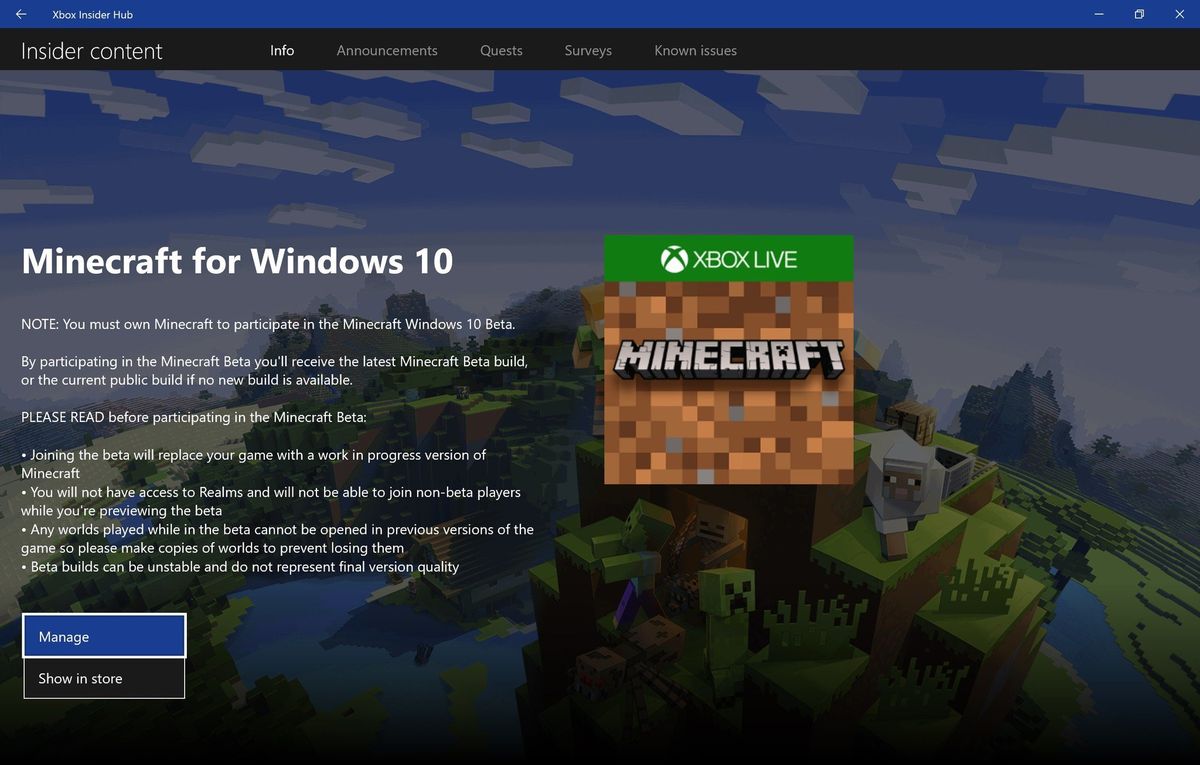Click the Insider content heading

(x=91, y=50)
